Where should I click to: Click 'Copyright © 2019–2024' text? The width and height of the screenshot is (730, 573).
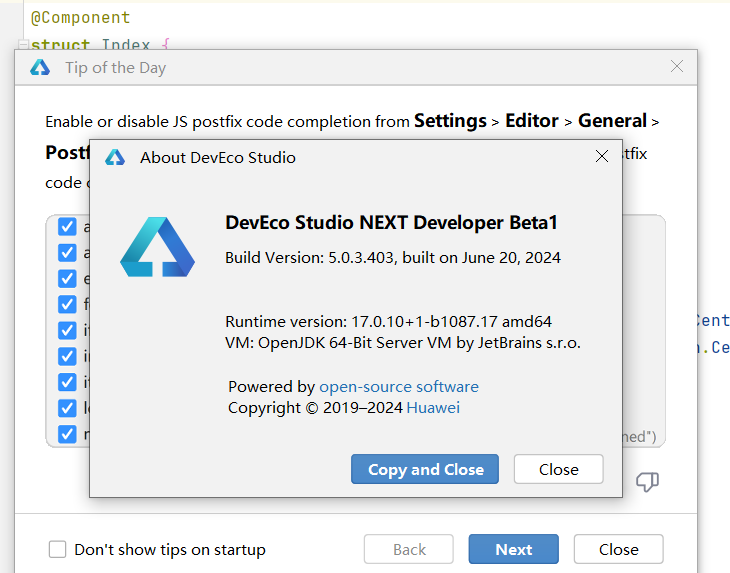315,408
